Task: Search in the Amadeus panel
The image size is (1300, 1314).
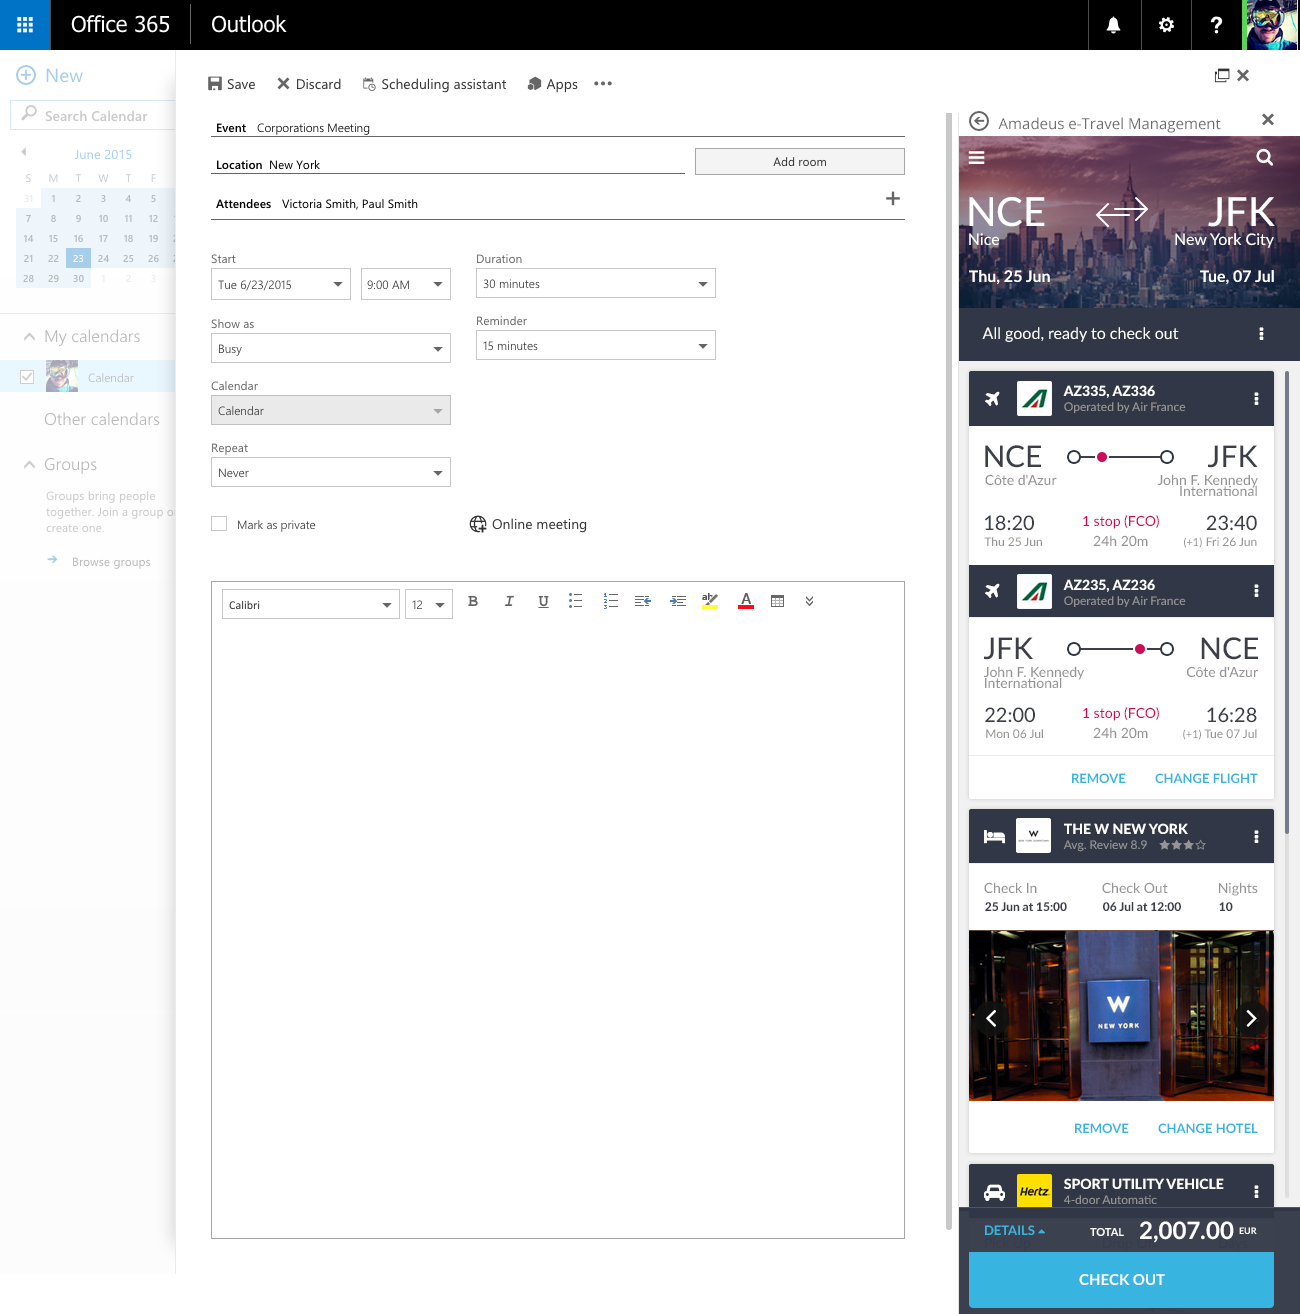Action: pos(1265,157)
